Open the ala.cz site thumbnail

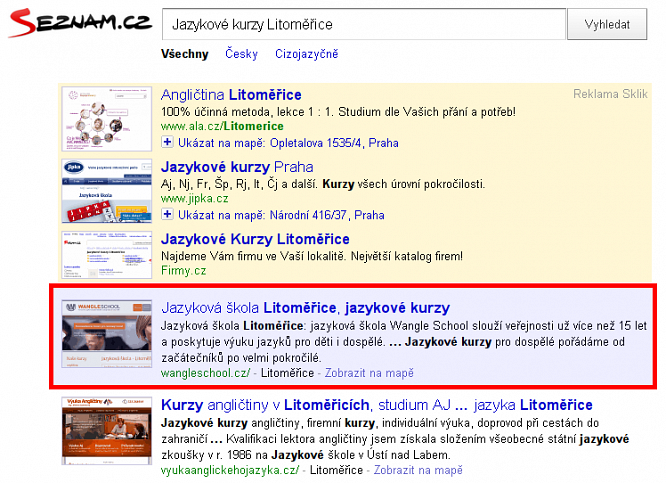107,119
